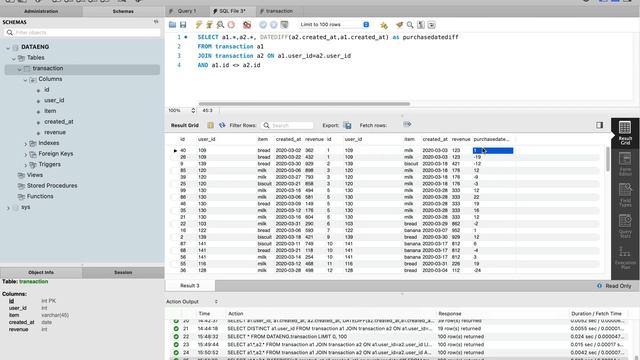Expand the Triggers node
640x360 pixels.
click(26, 165)
